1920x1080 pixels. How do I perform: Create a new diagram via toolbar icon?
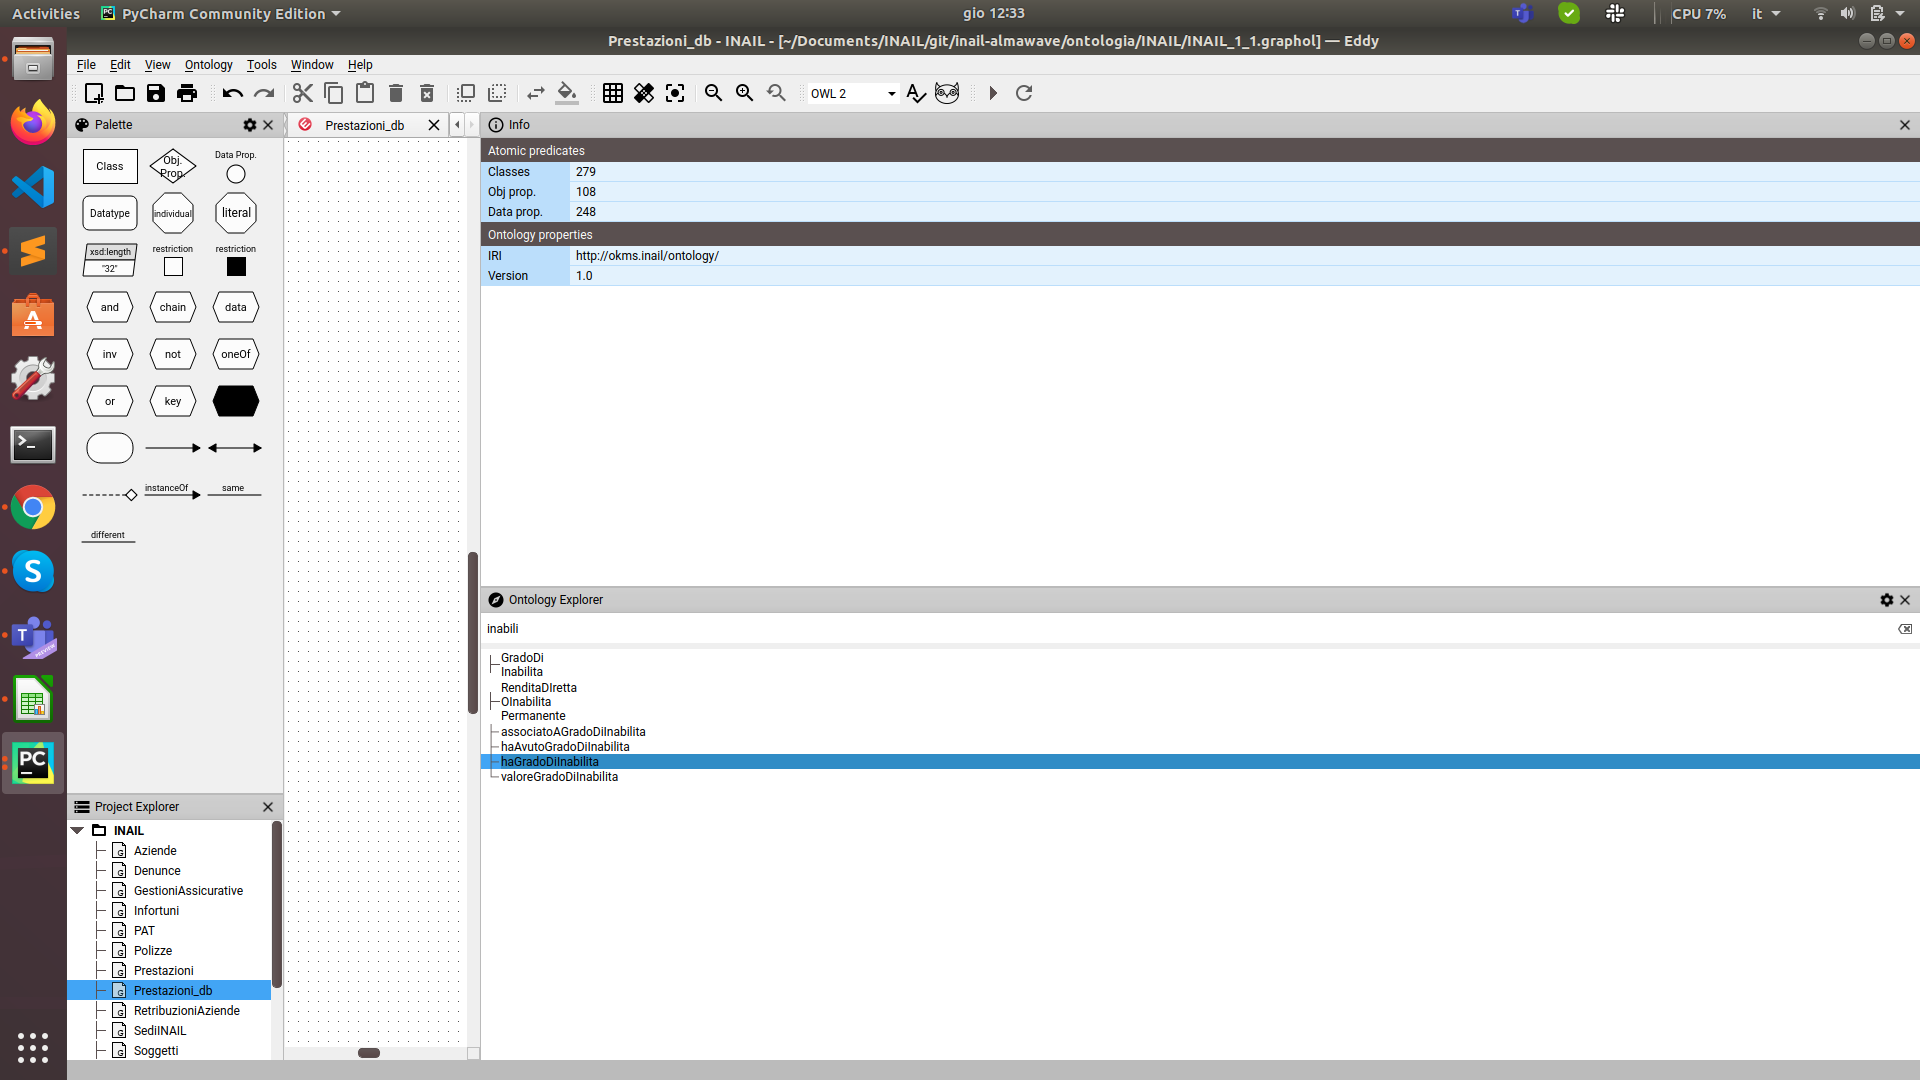point(94,93)
